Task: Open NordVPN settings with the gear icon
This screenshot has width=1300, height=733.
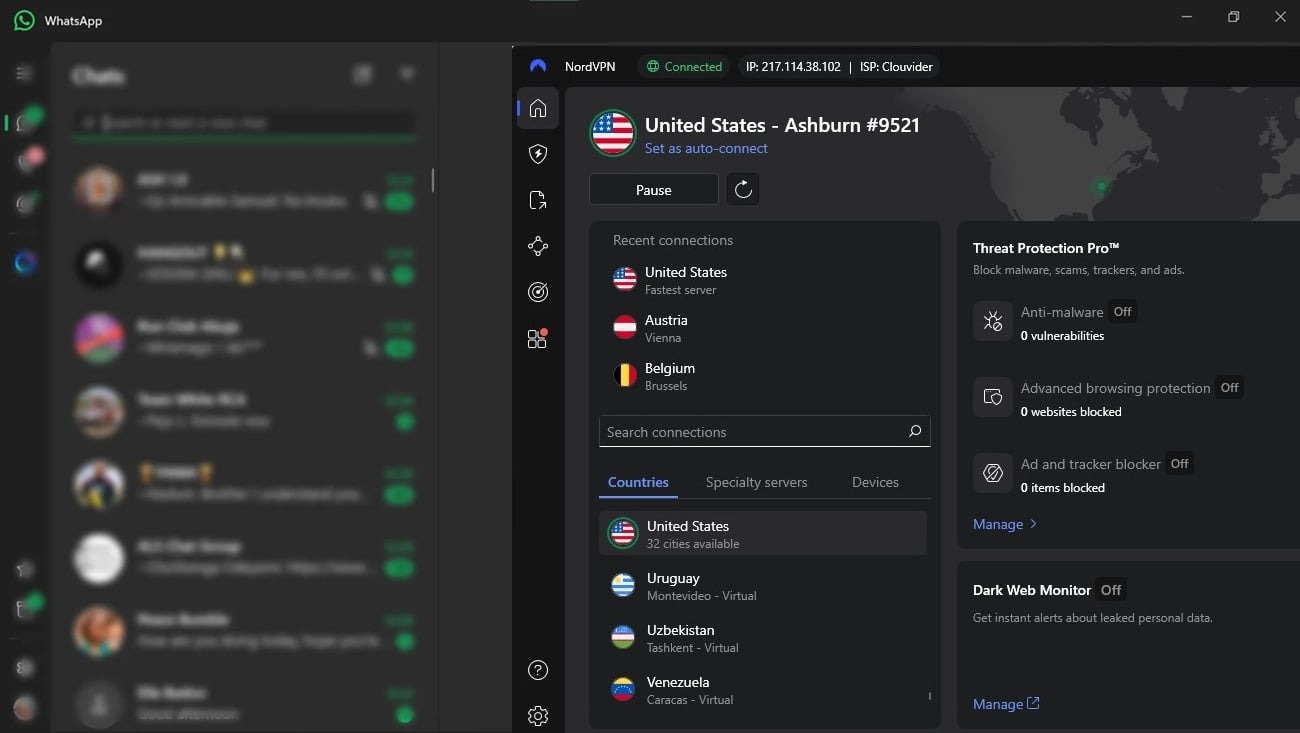Action: (x=538, y=716)
